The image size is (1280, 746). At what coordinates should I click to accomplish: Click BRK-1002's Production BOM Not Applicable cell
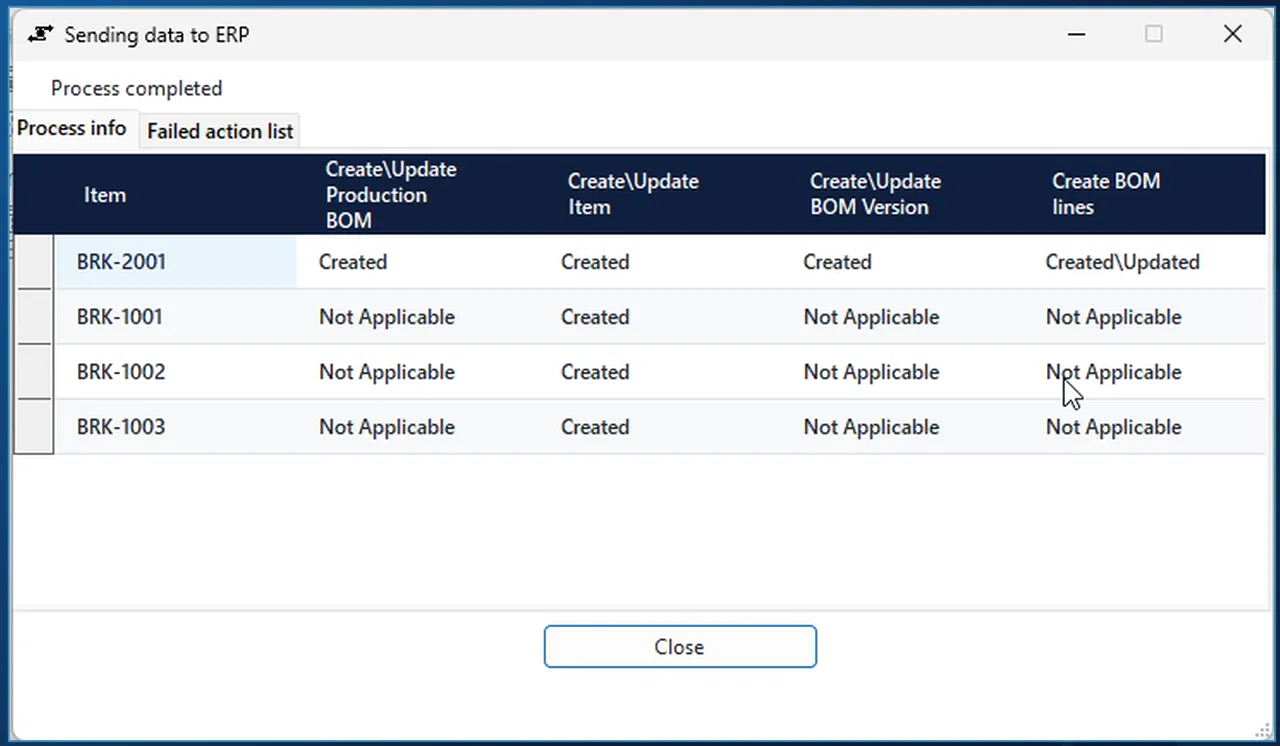417,372
